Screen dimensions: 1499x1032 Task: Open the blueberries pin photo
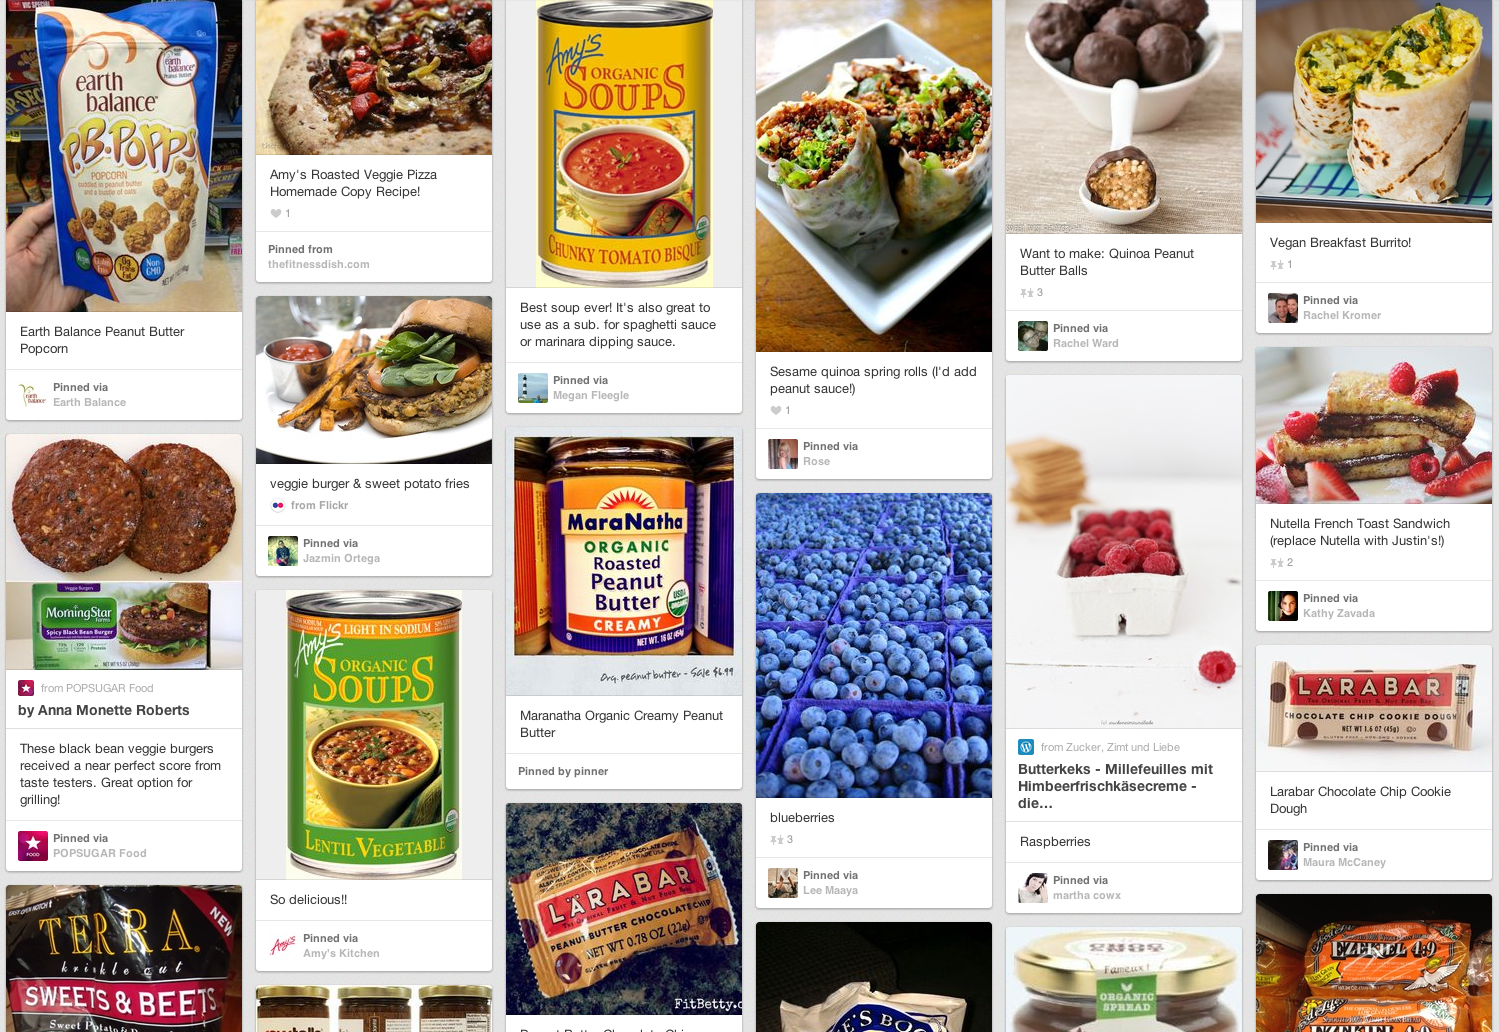pos(874,645)
